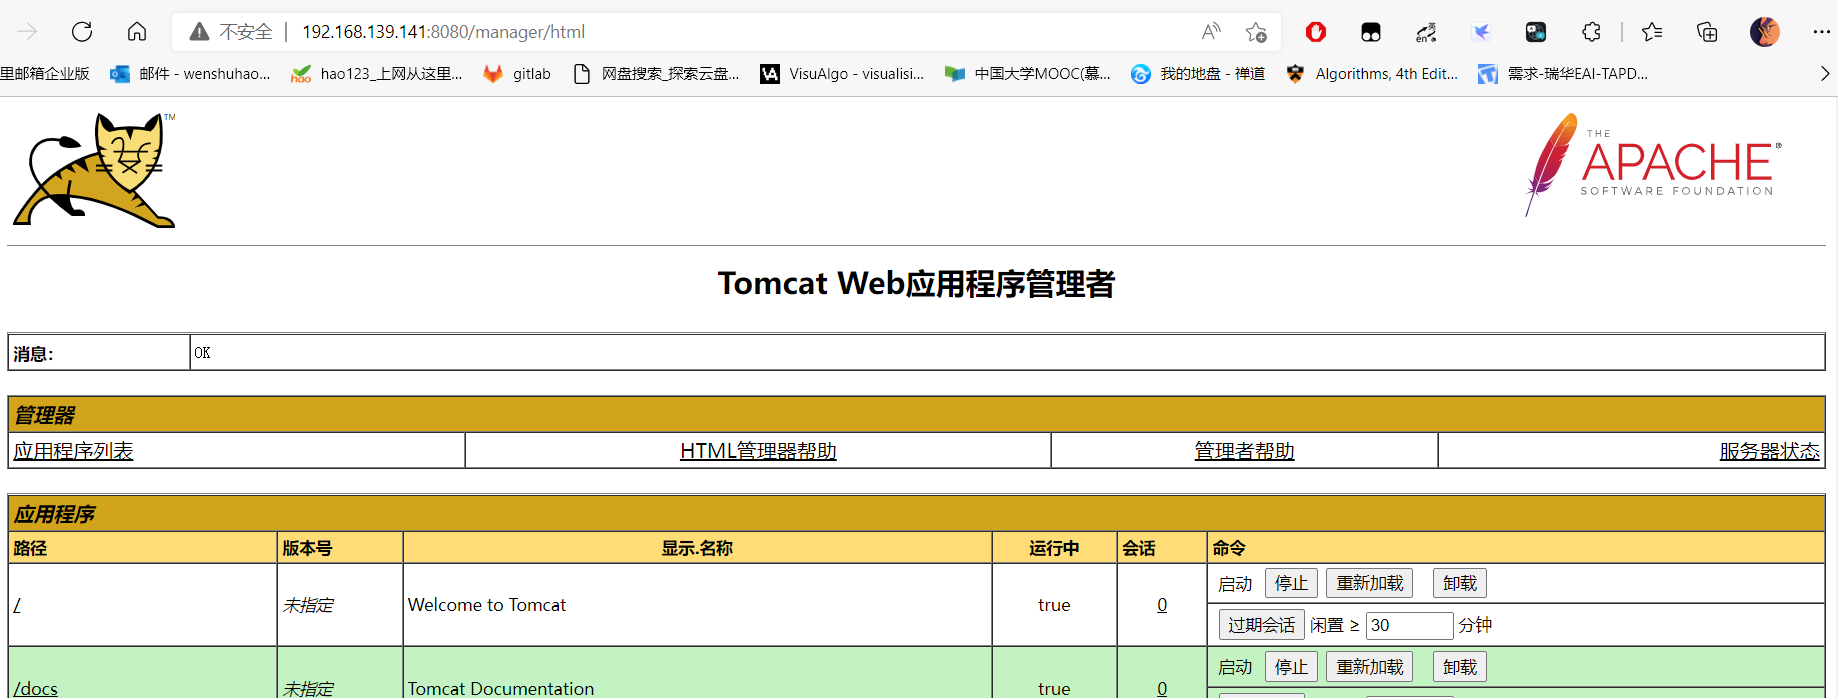1838x698 pixels.
Task: Open the Algorithms, 4th Edition bookmark
Action: (1372, 74)
